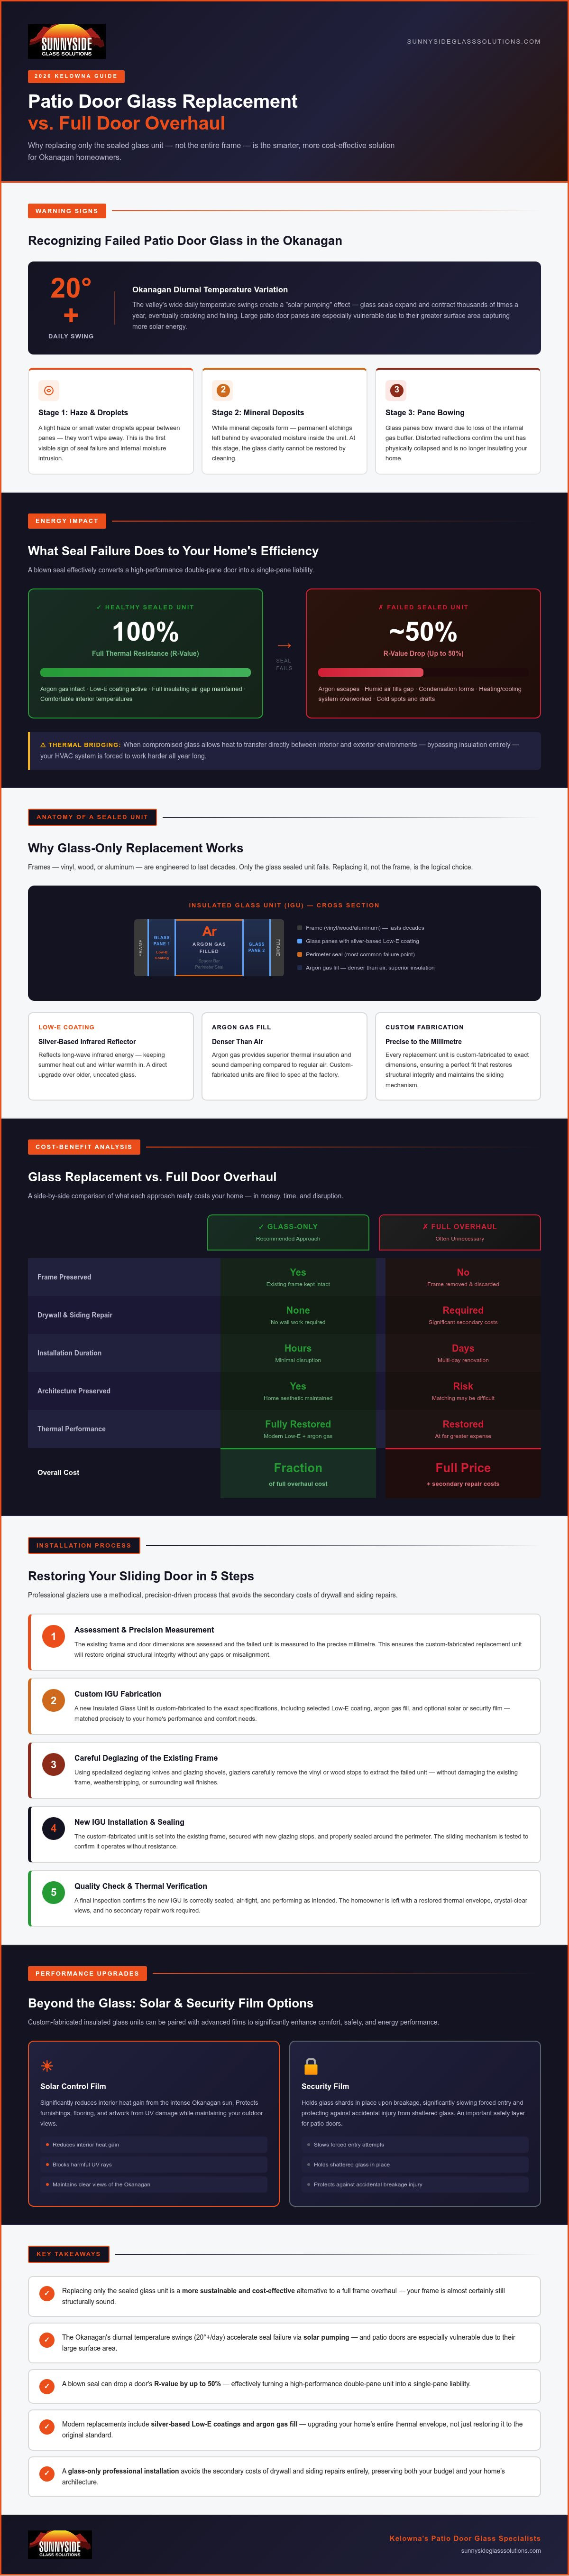Screen dimensions: 569x2576
Task: Click the green 100% thermal resistance bar
Action: tap(145, 672)
